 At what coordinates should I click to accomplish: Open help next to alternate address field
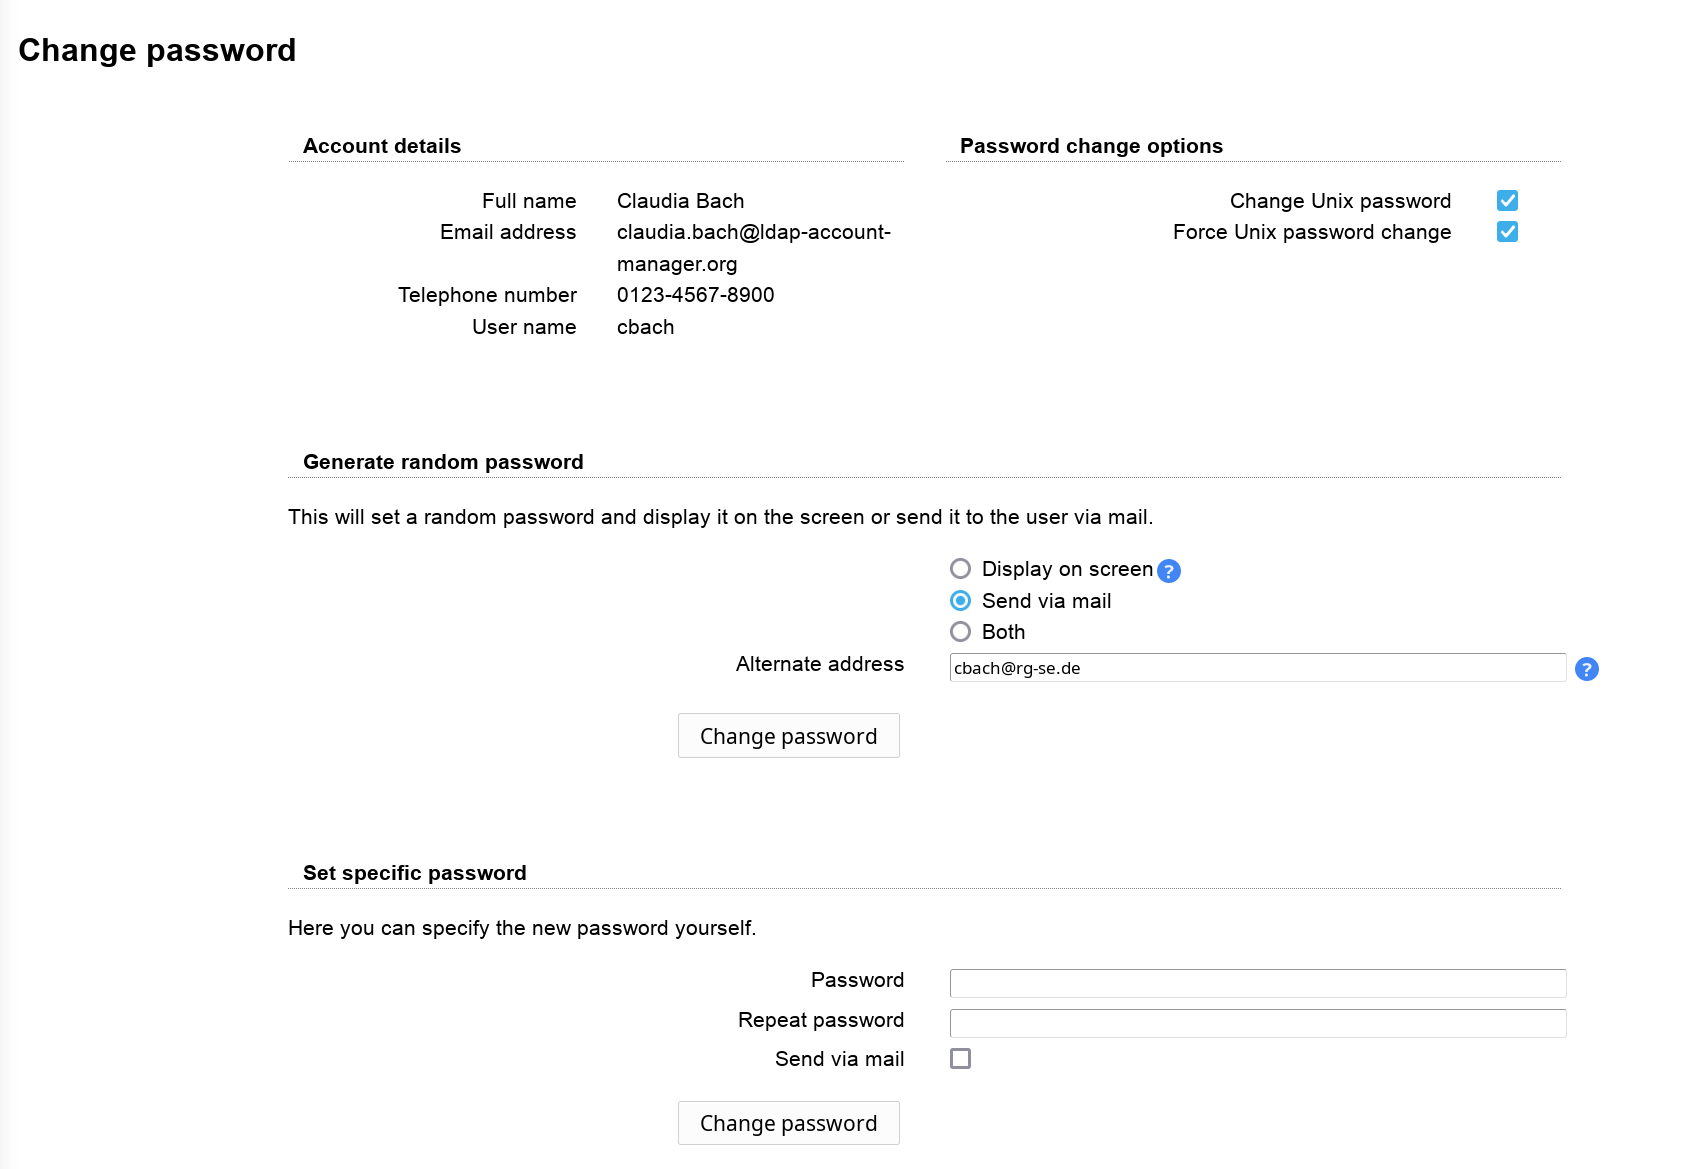click(1587, 669)
